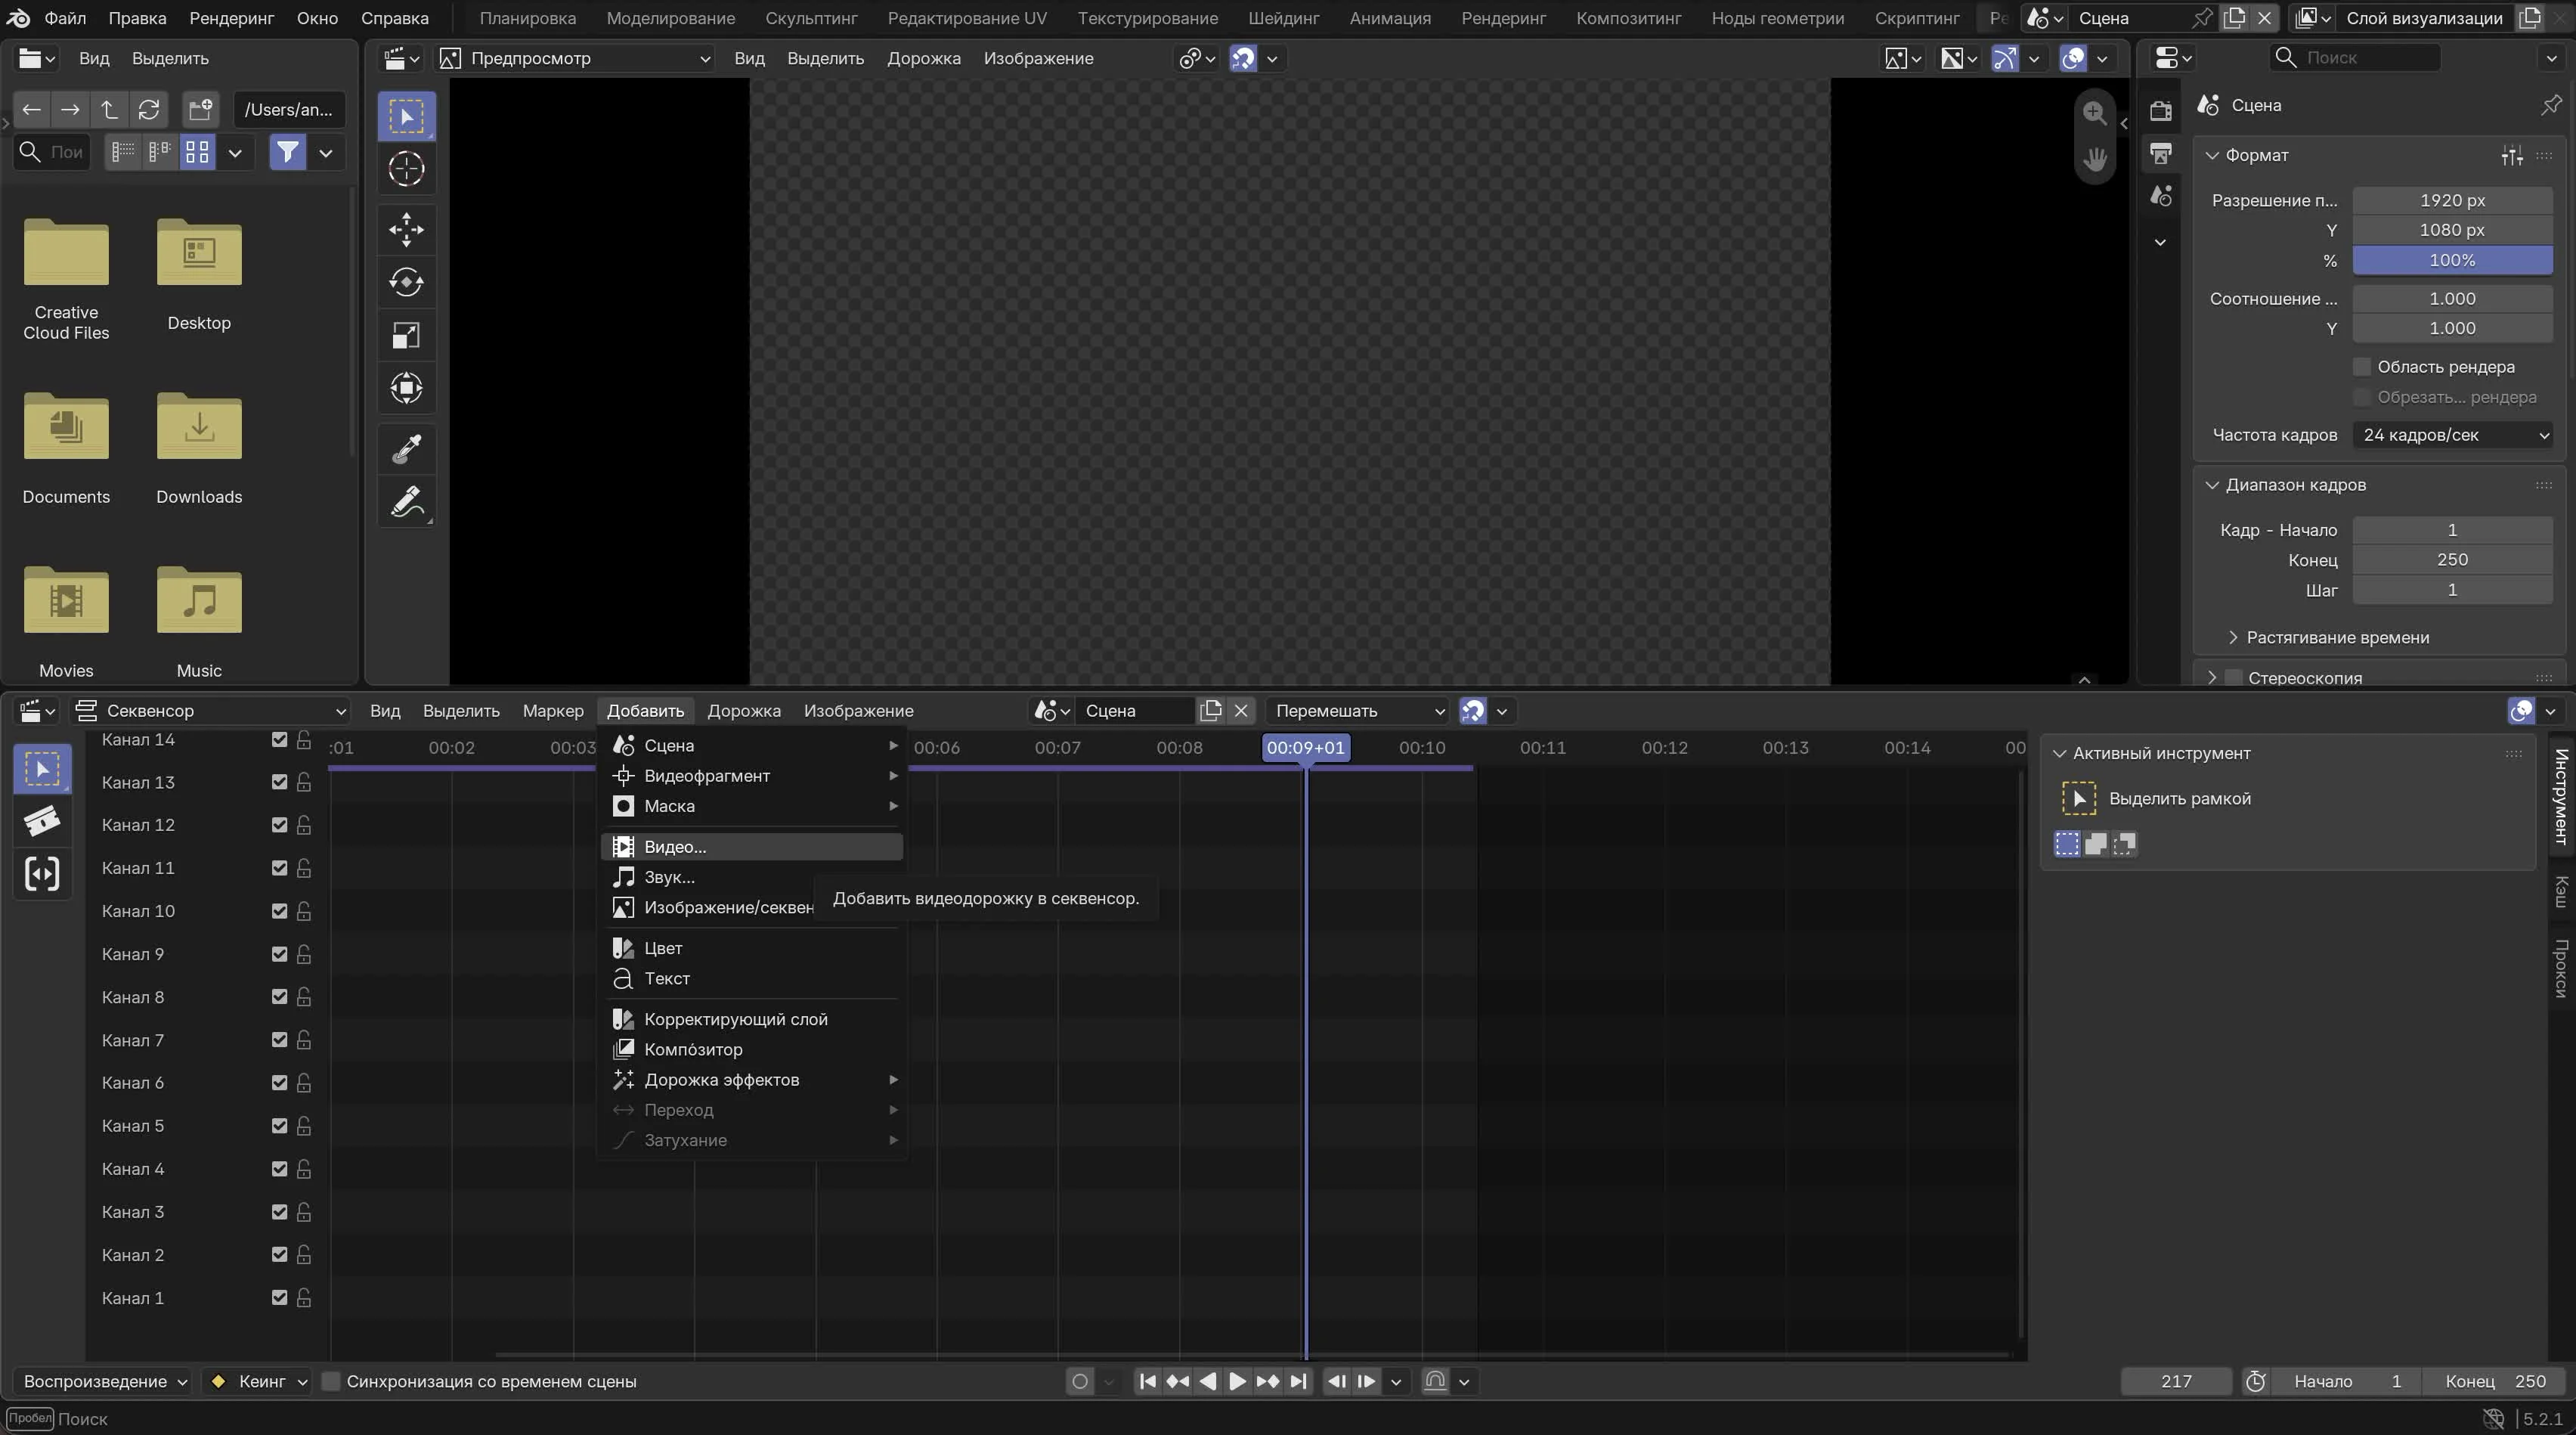Open Дорожка эффектов submenu
The height and width of the screenshot is (1435, 2576).
752,1080
